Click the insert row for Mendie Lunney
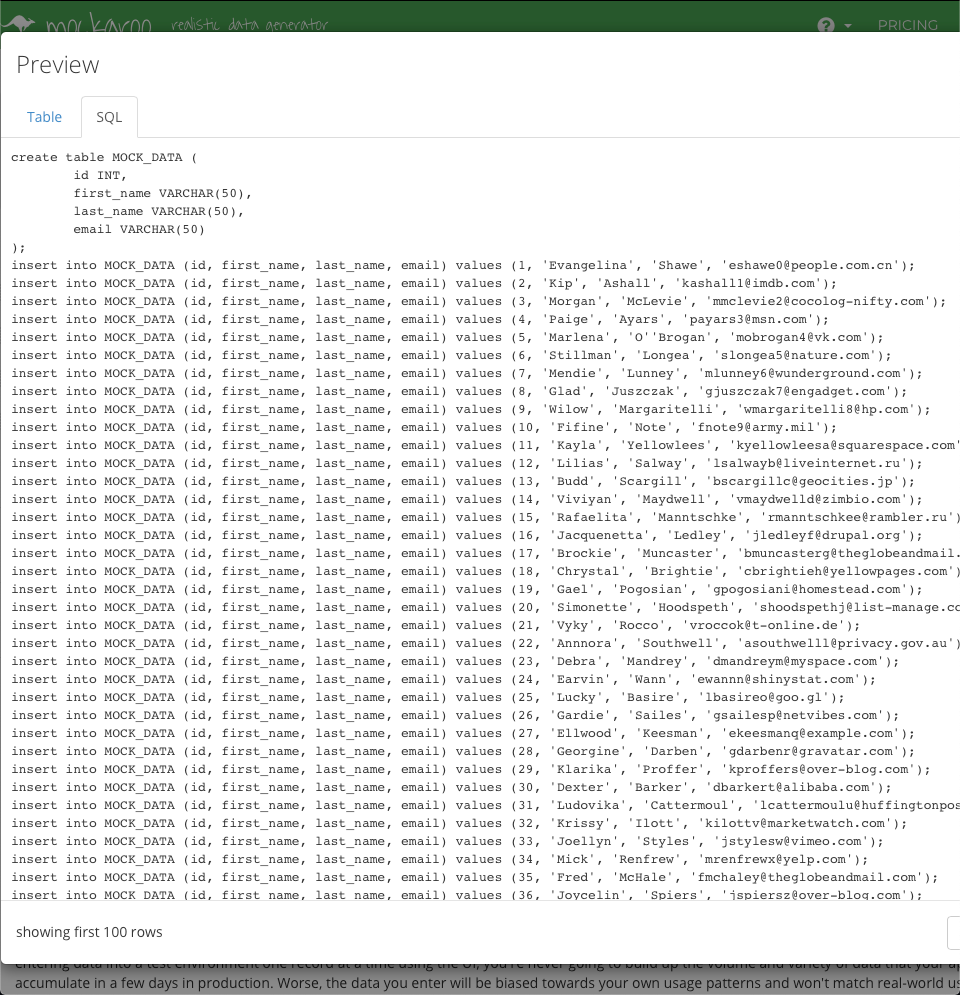Image resolution: width=960 pixels, height=995 pixels. click(x=467, y=373)
